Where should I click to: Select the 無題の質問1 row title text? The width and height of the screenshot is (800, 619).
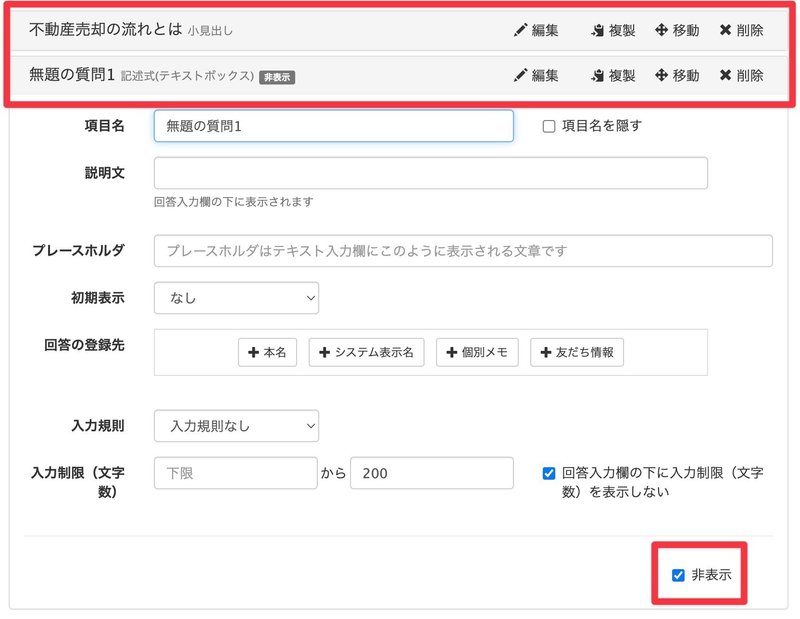[x=72, y=75]
